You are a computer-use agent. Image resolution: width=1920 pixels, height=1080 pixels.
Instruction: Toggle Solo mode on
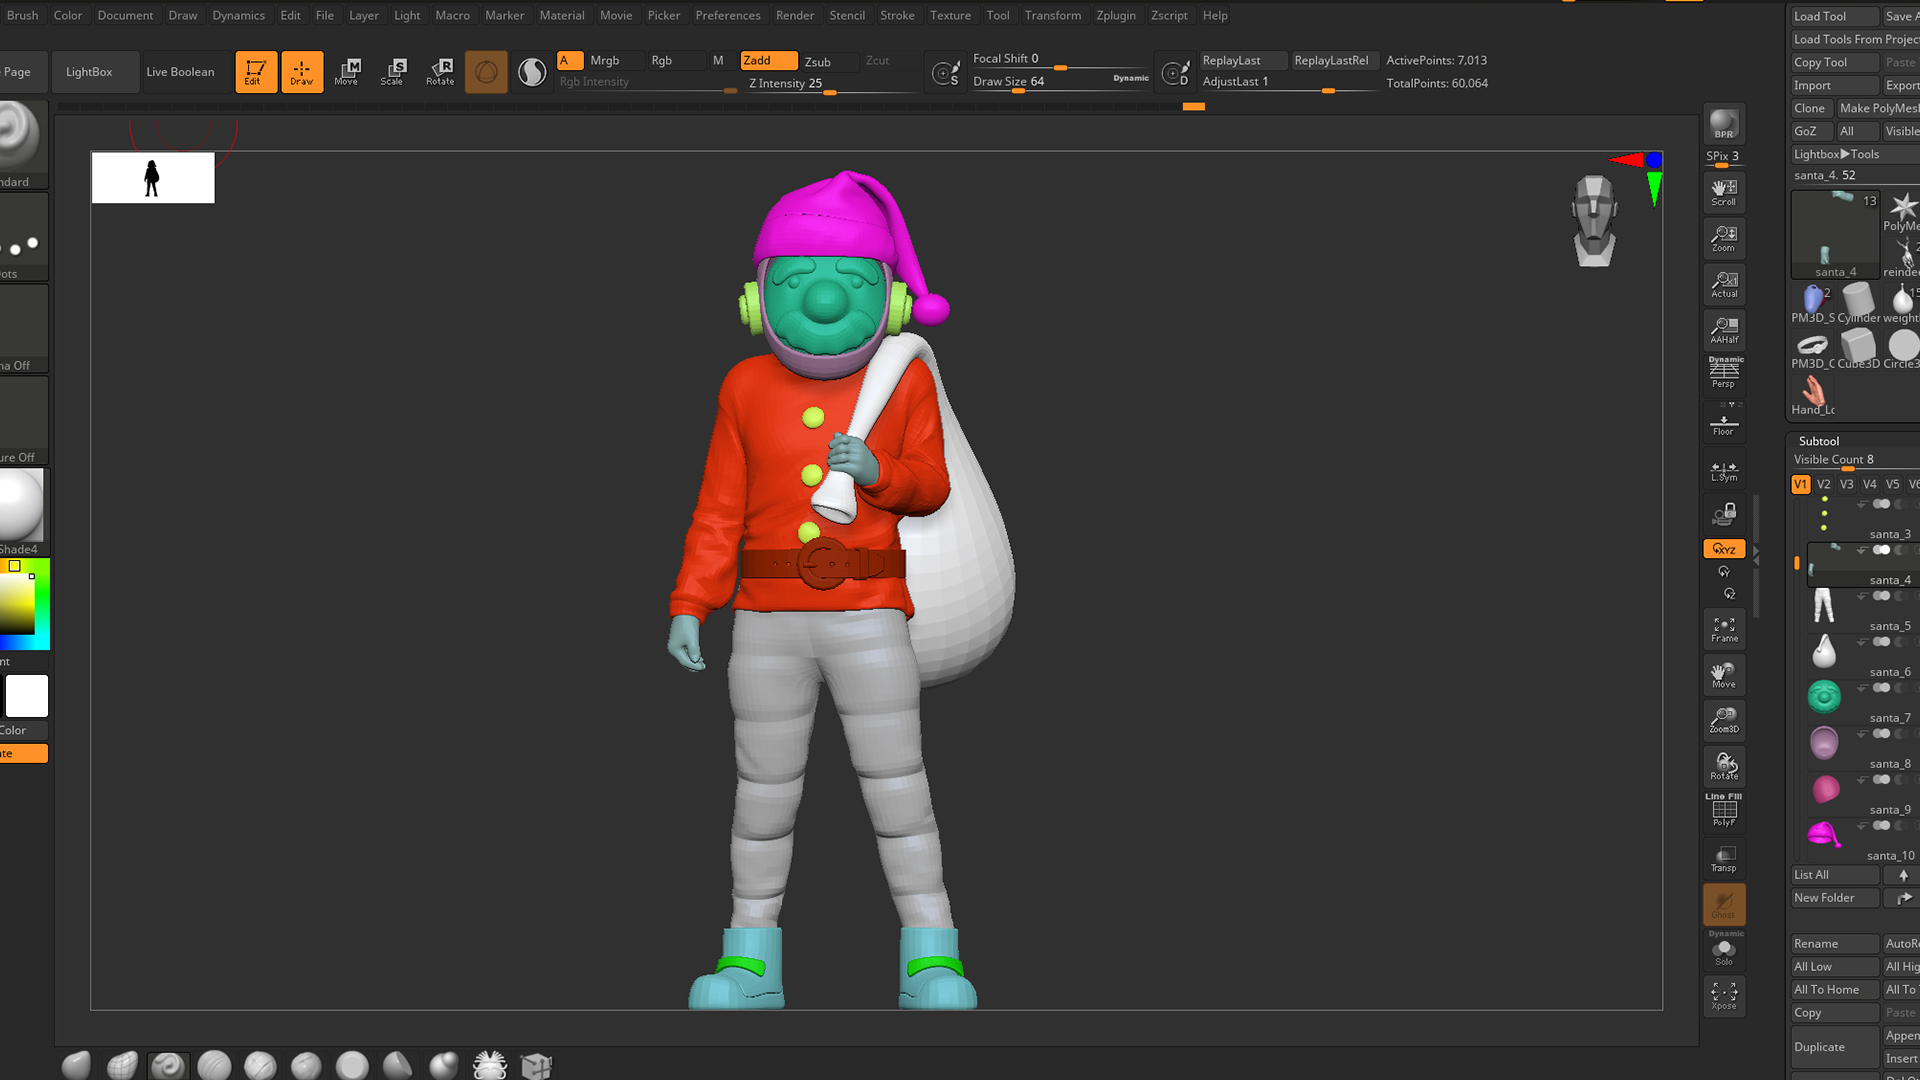(x=1723, y=950)
